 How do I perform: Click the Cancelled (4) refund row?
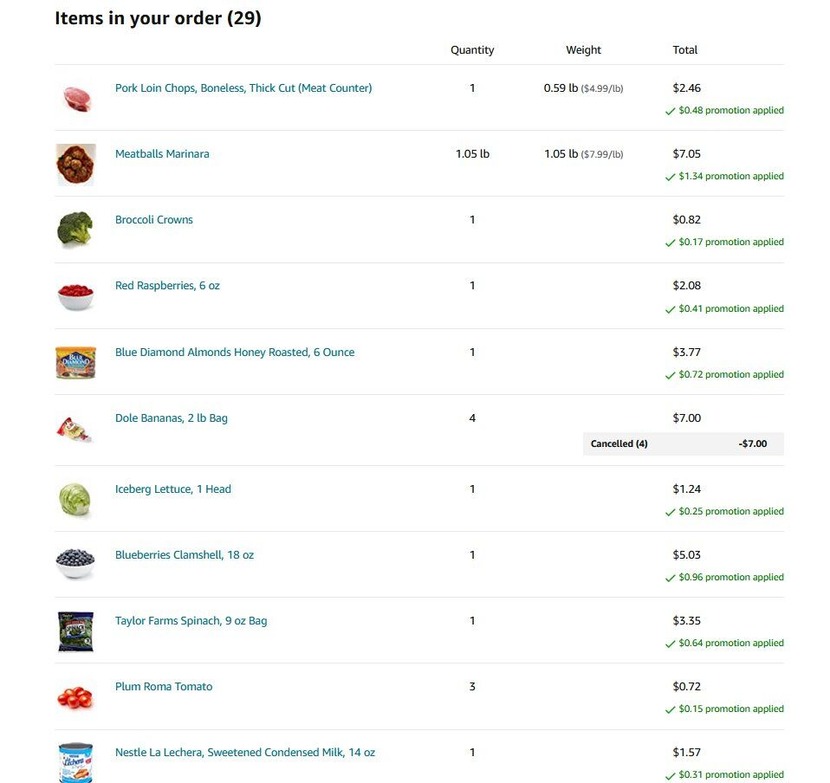683,444
